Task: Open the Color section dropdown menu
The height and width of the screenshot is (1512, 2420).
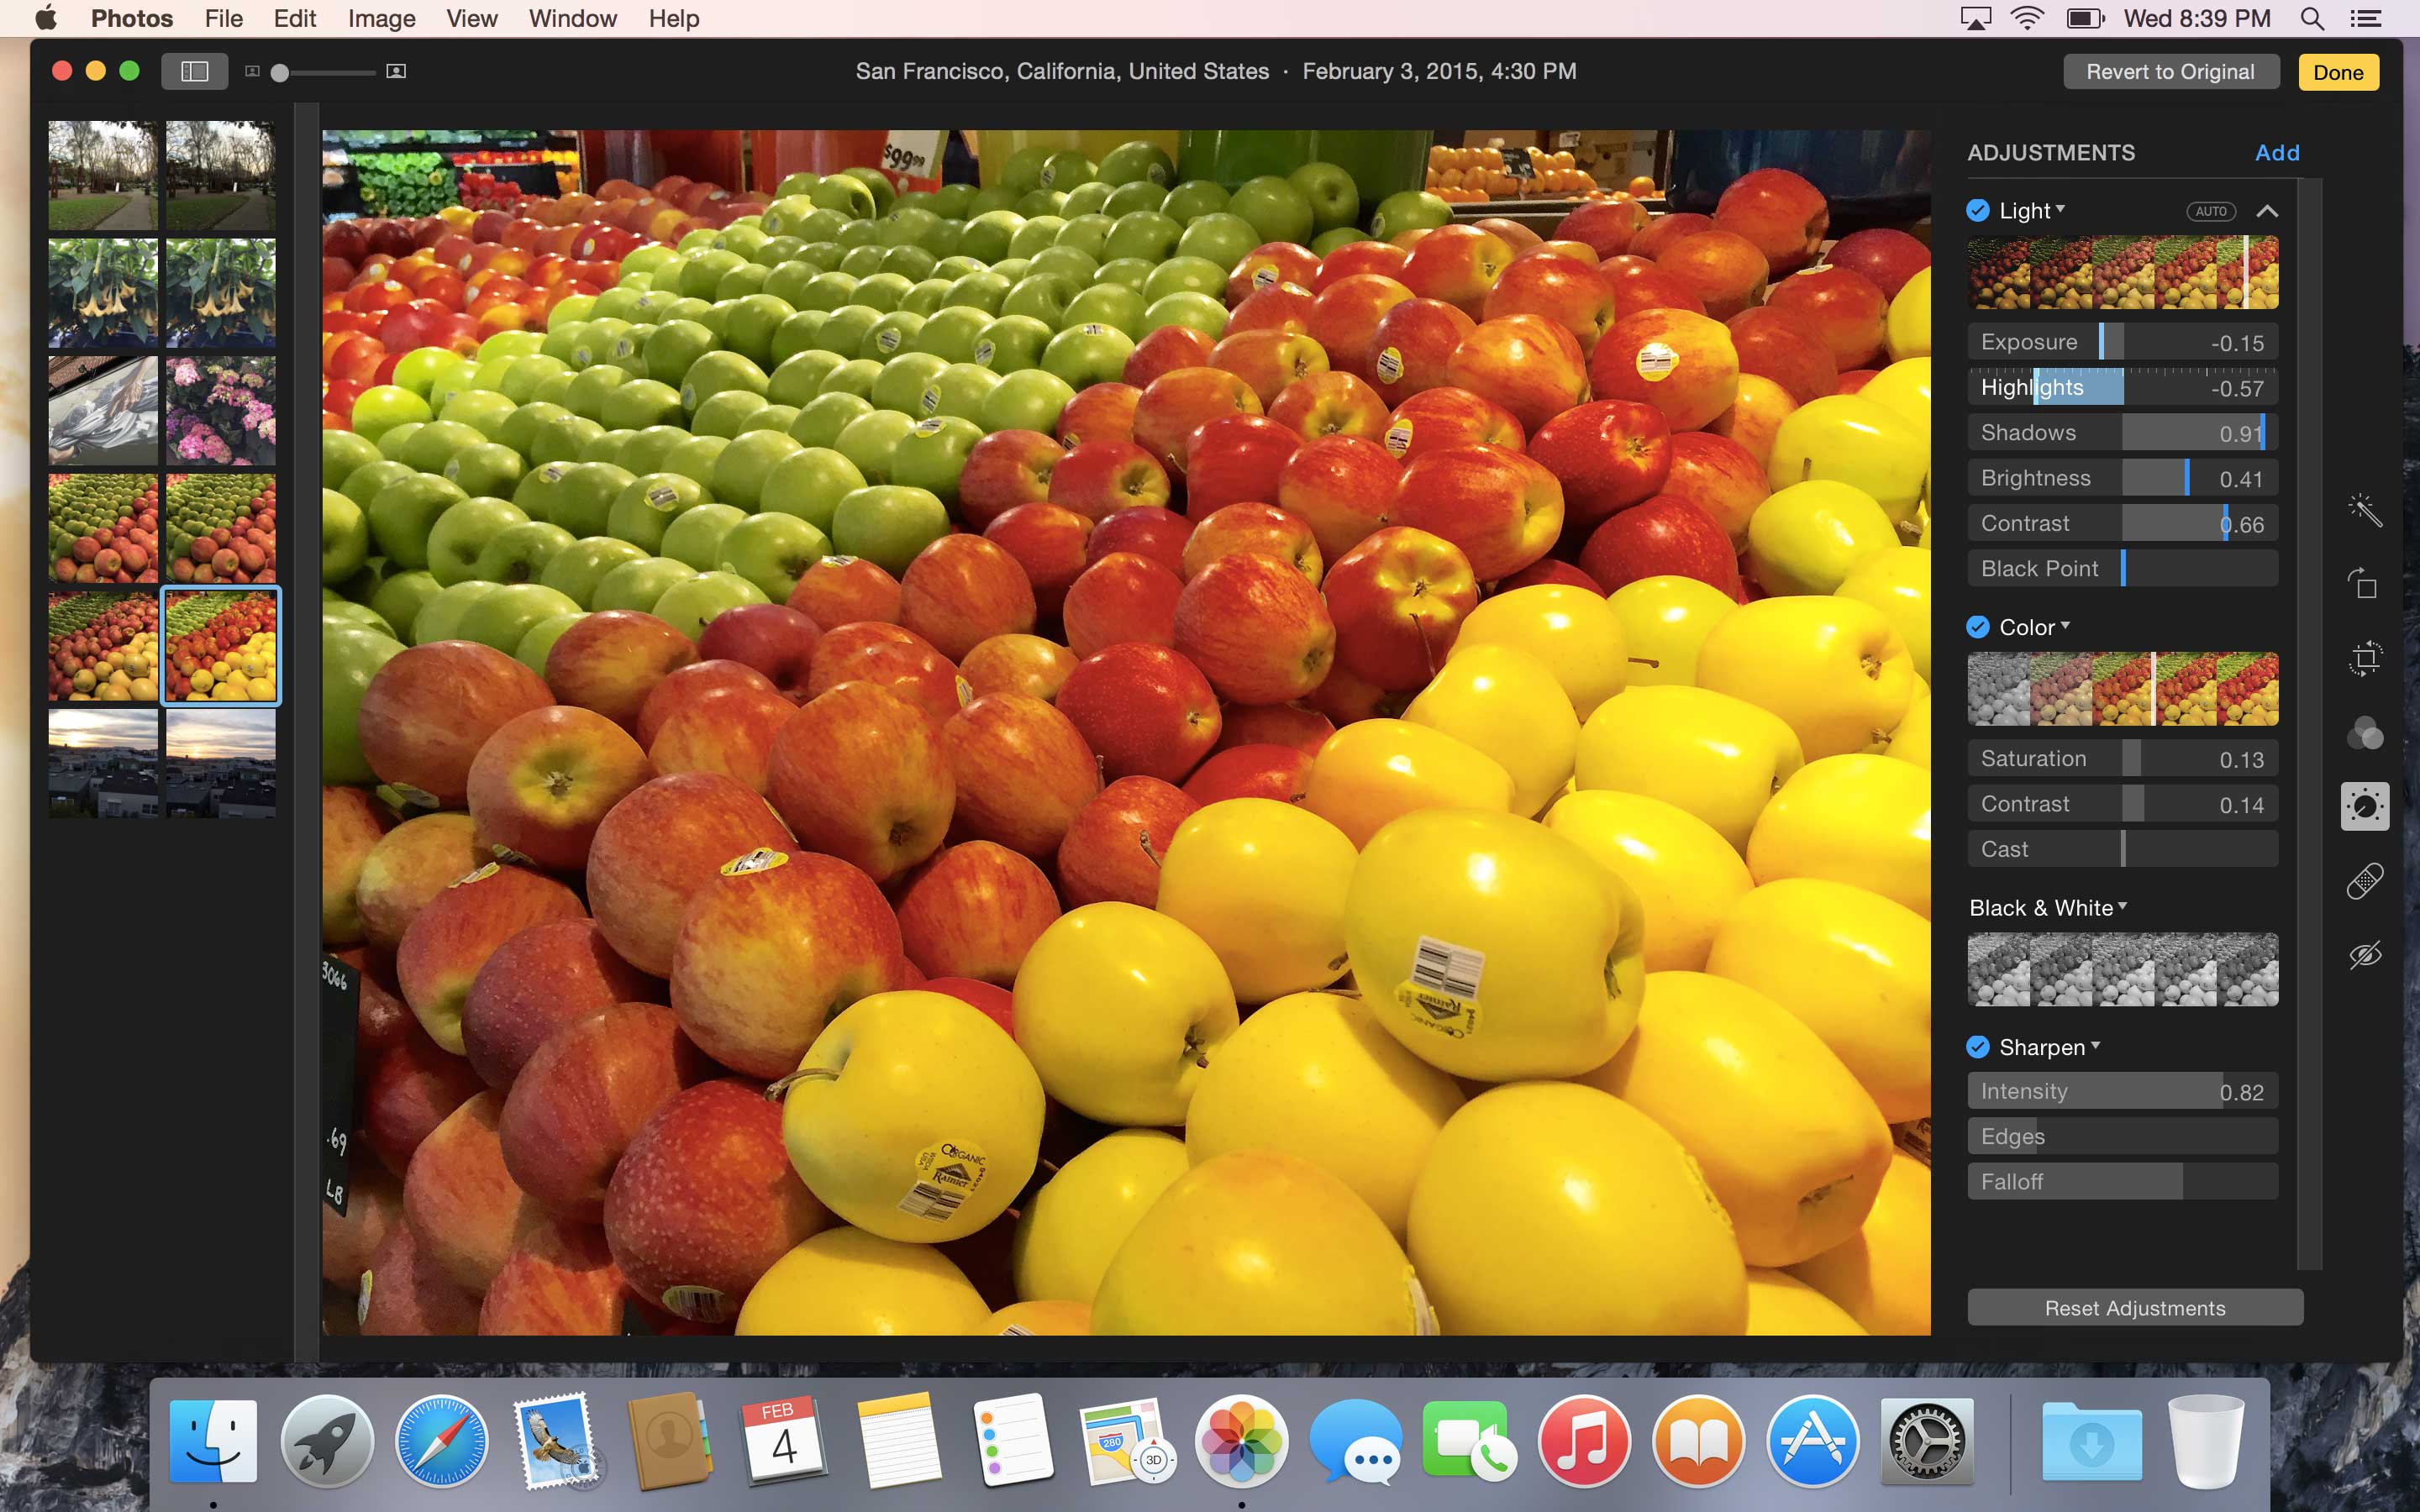Action: (2065, 625)
